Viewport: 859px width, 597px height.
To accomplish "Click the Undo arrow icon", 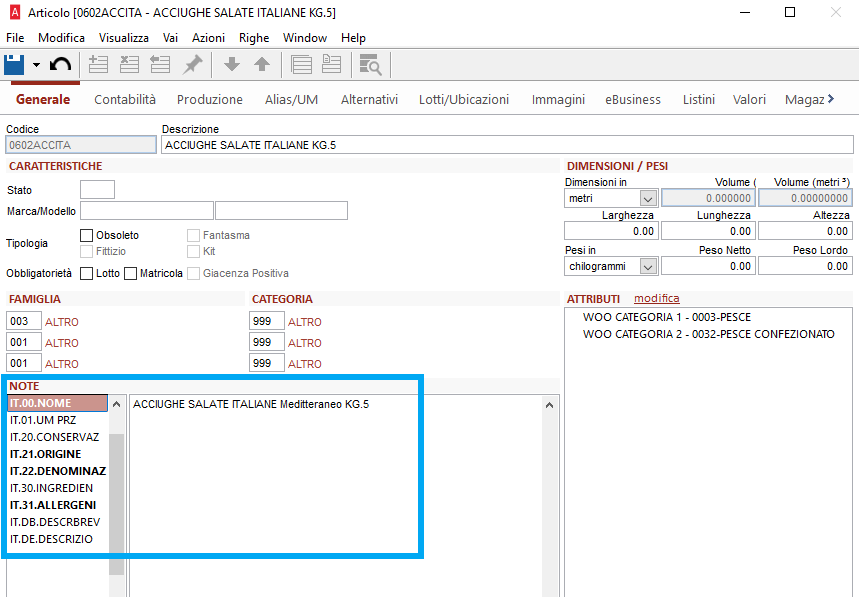I will coord(60,65).
